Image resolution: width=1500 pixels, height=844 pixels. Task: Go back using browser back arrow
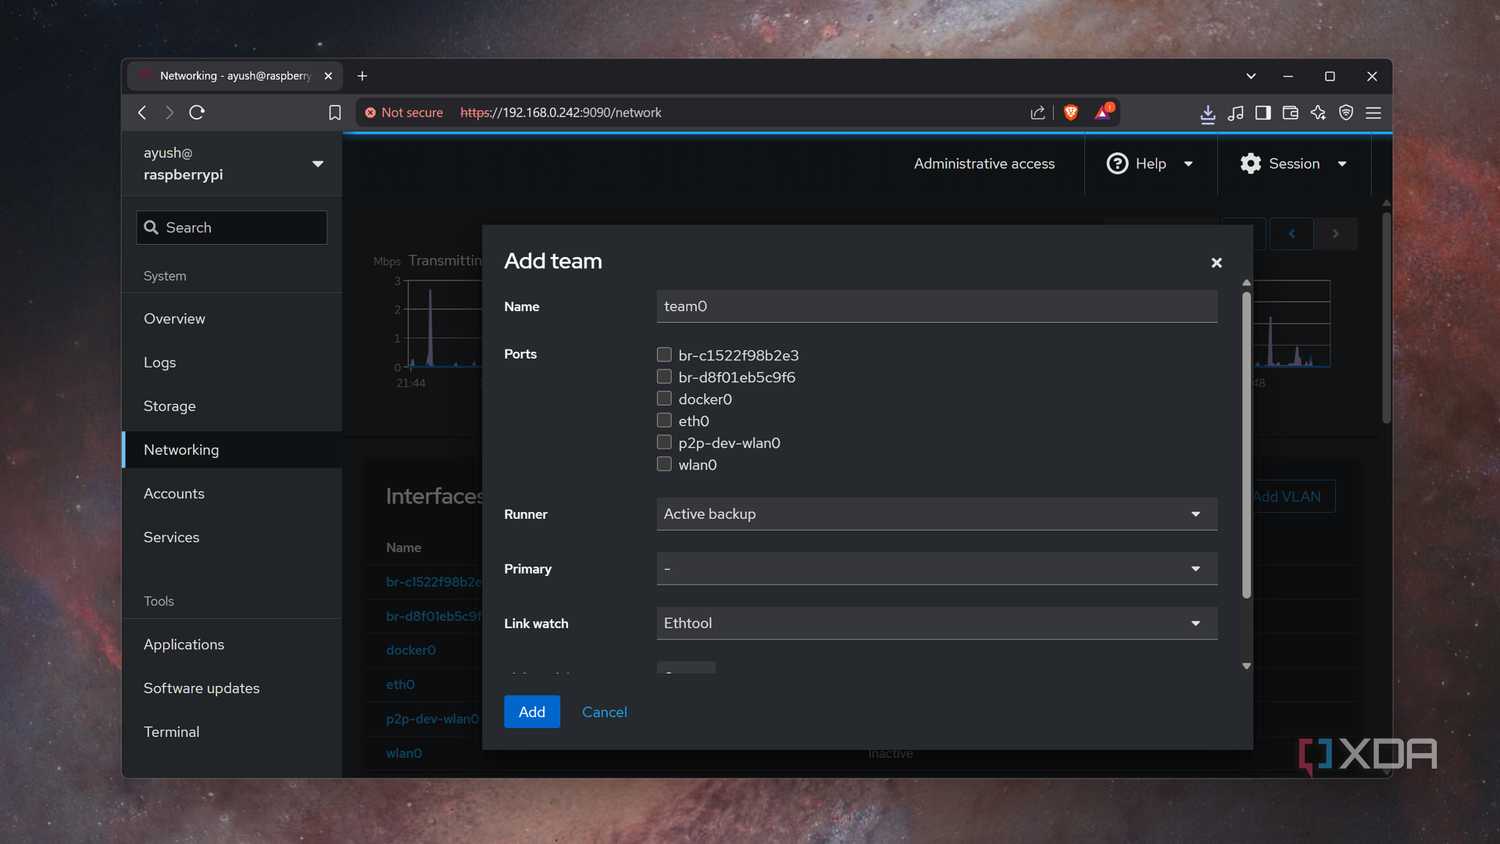pyautogui.click(x=142, y=113)
